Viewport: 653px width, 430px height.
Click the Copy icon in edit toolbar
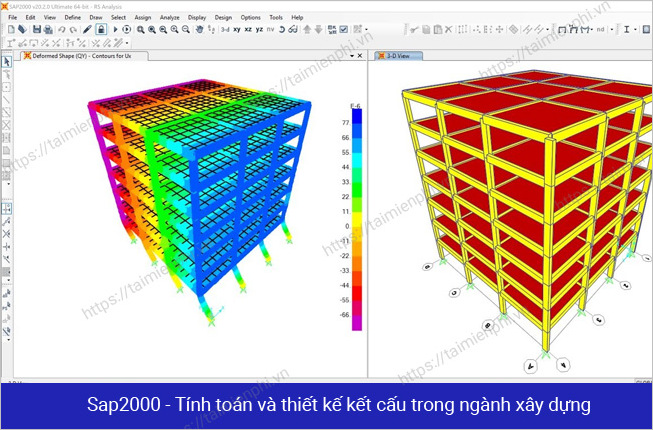tap(426, 29)
